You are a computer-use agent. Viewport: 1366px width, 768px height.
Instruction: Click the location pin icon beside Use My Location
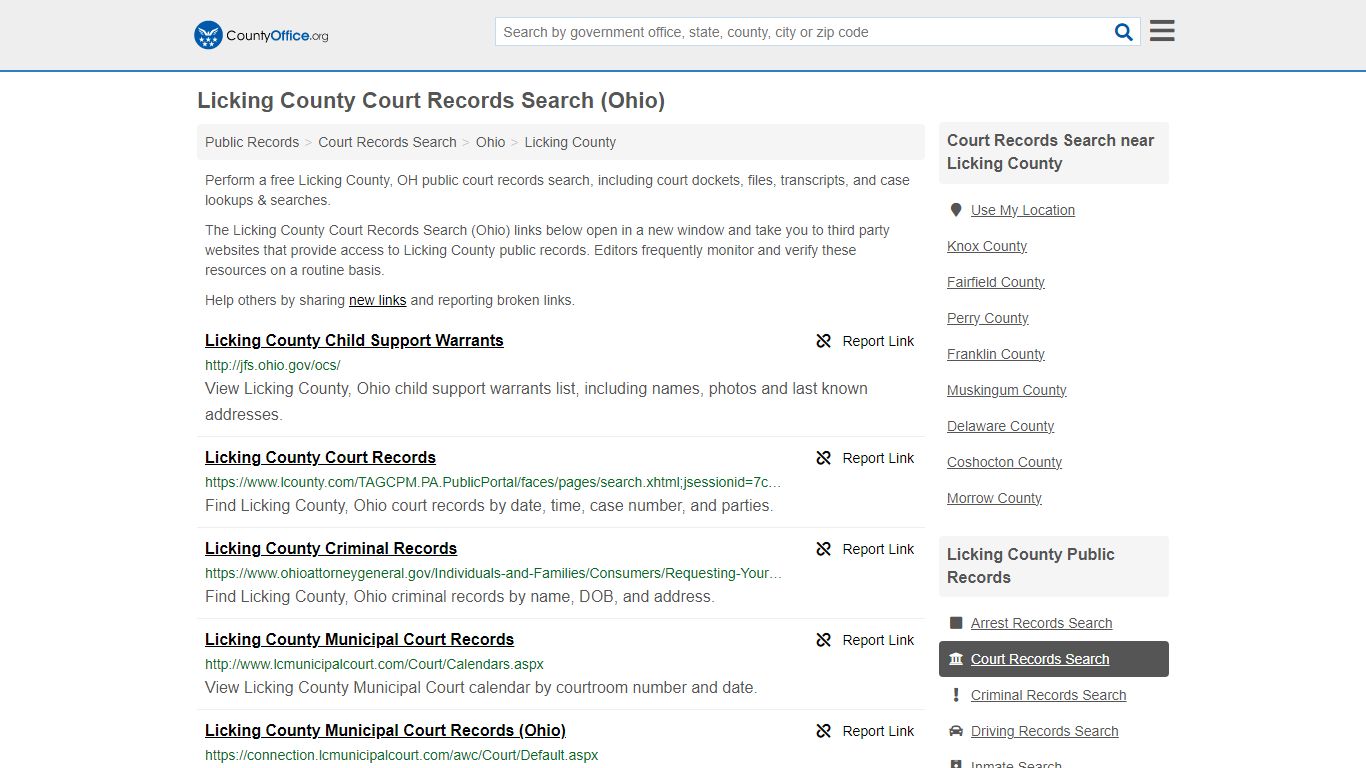pyautogui.click(x=956, y=210)
